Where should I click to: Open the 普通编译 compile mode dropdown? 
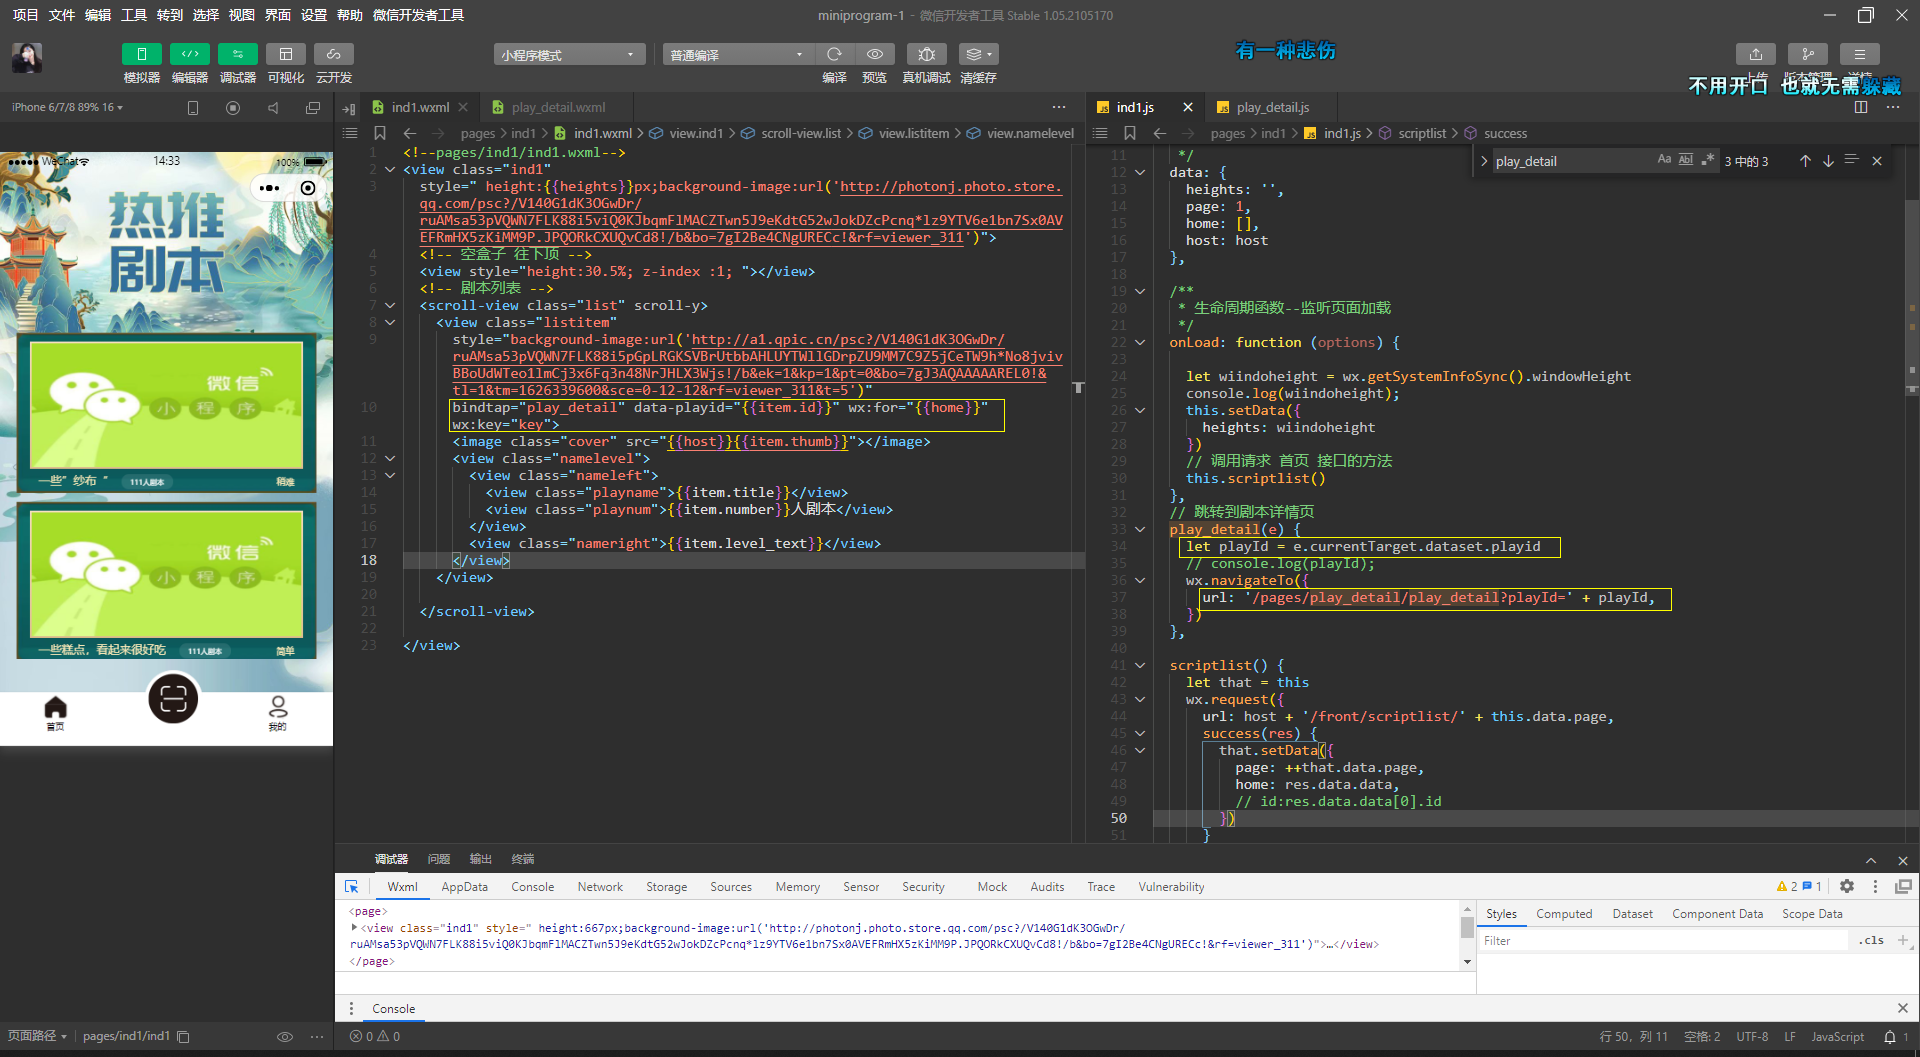[x=738, y=55]
